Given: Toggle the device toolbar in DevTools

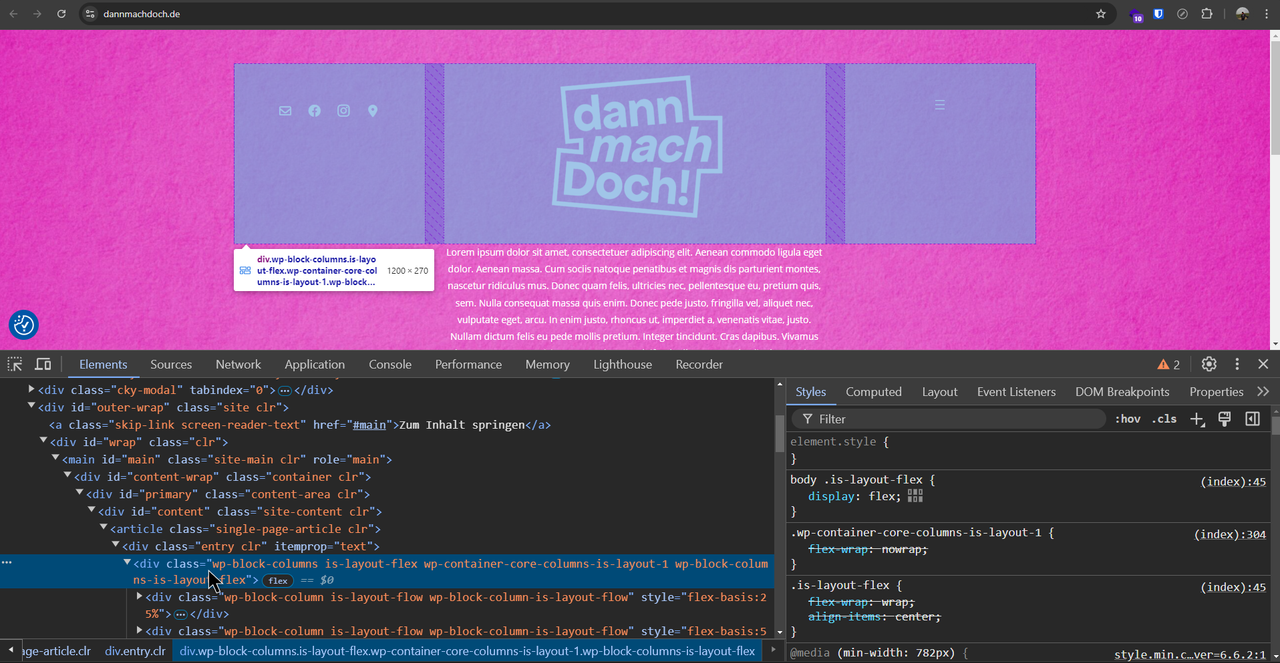Looking at the screenshot, I should (43, 364).
